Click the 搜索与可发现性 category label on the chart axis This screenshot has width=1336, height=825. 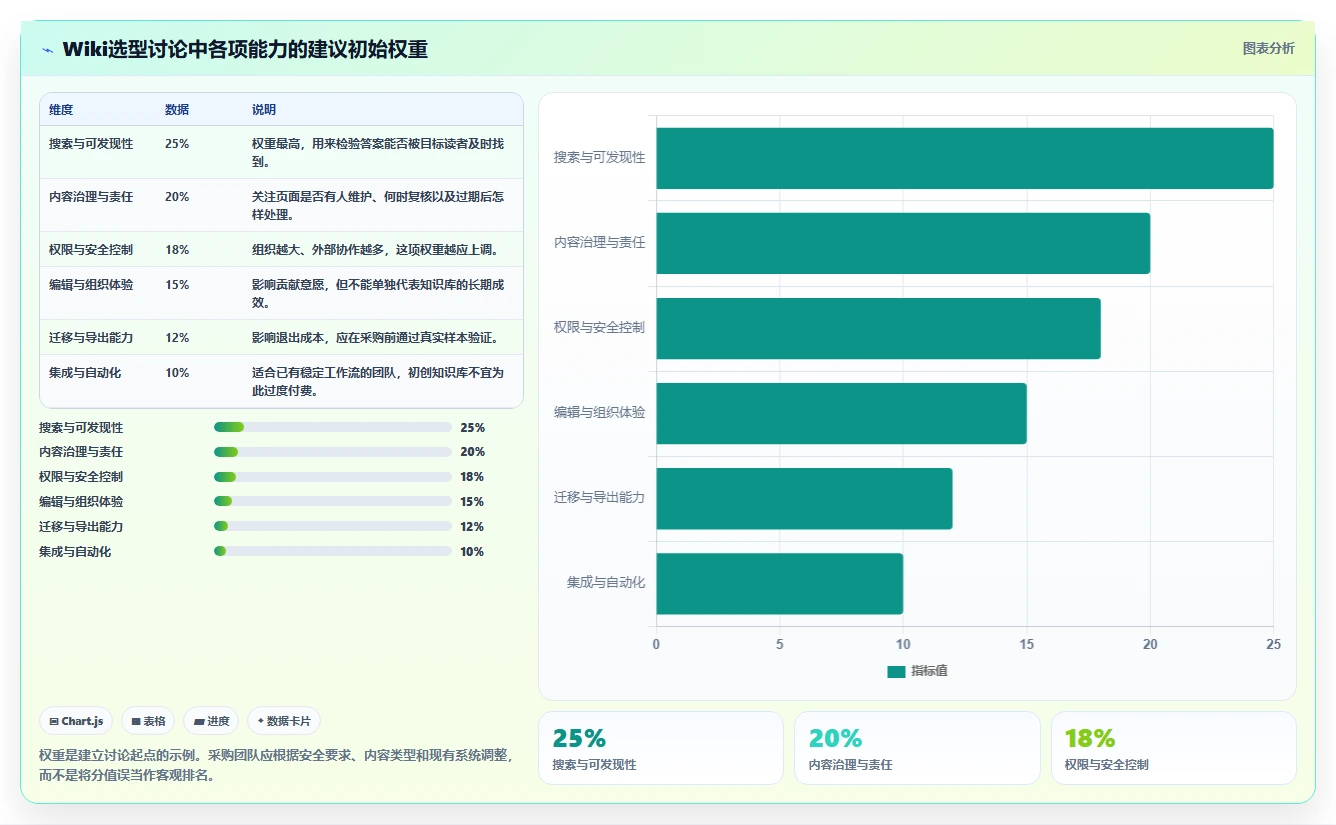pyautogui.click(x=600, y=158)
